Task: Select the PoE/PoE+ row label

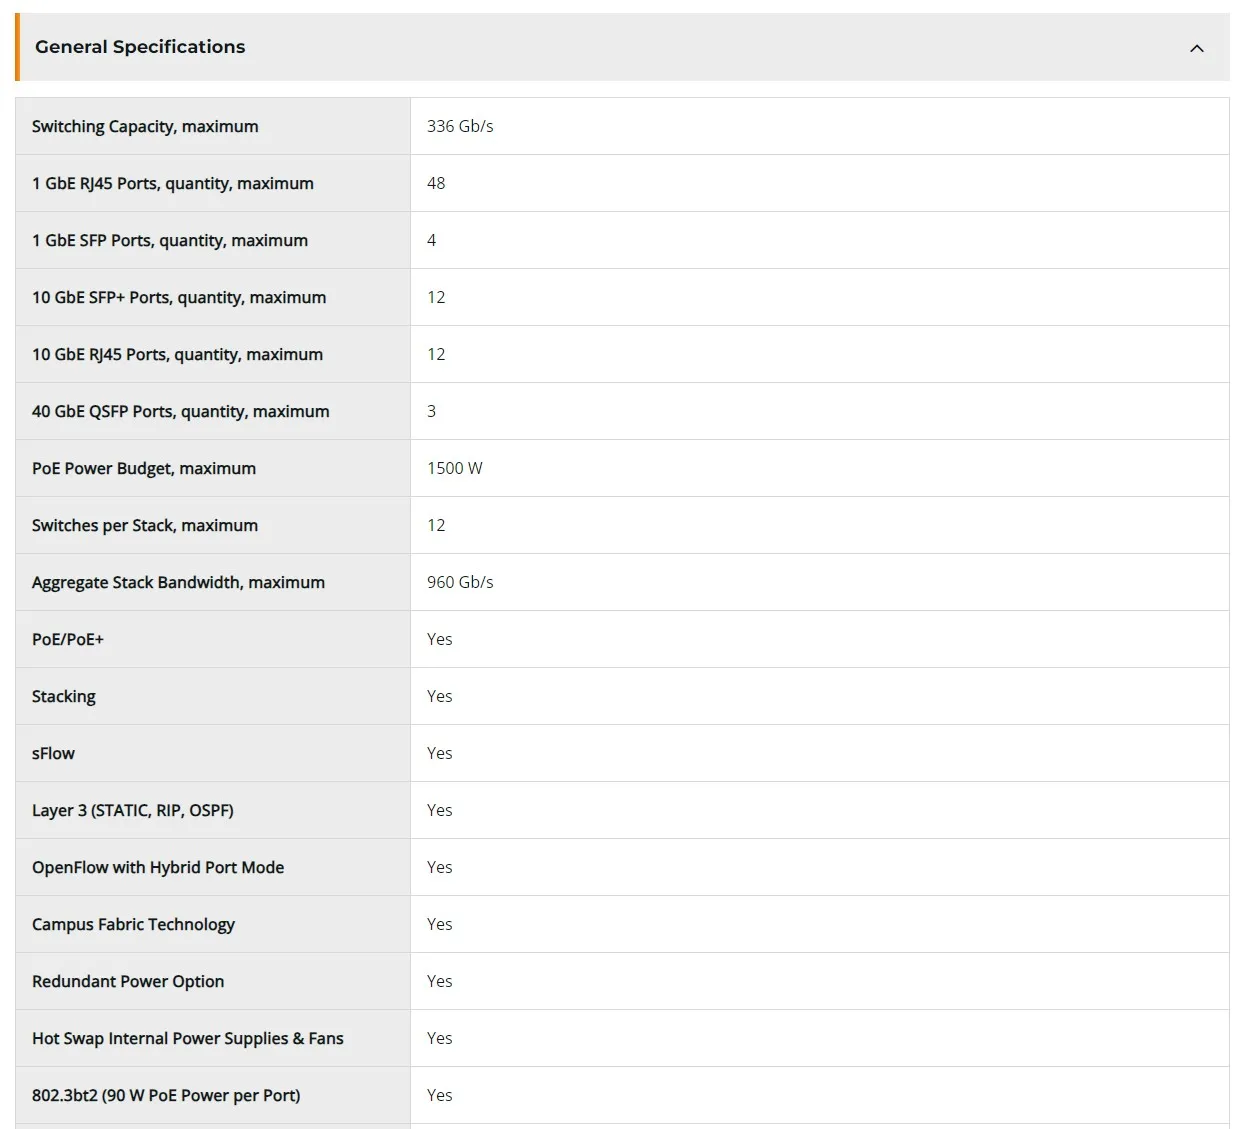Action: click(68, 639)
